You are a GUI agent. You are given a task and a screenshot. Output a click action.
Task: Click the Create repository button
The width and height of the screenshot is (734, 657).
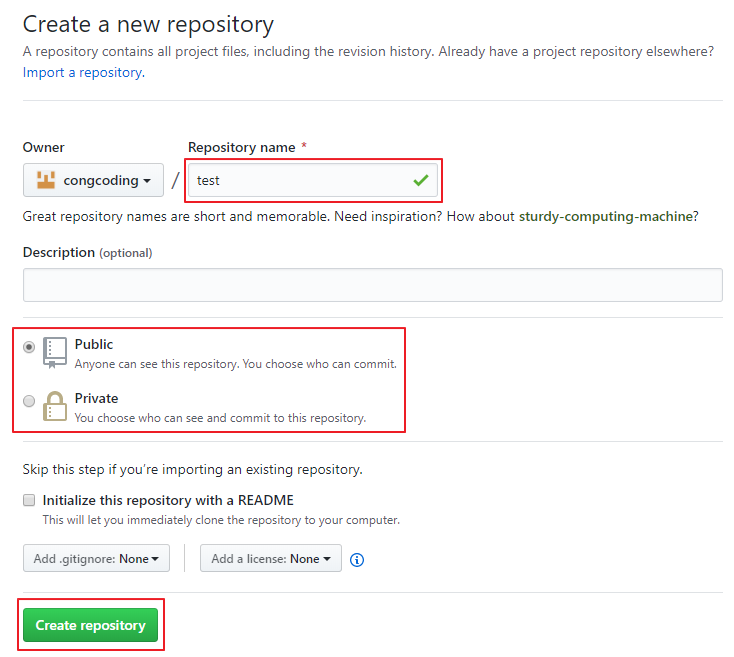click(x=90, y=625)
